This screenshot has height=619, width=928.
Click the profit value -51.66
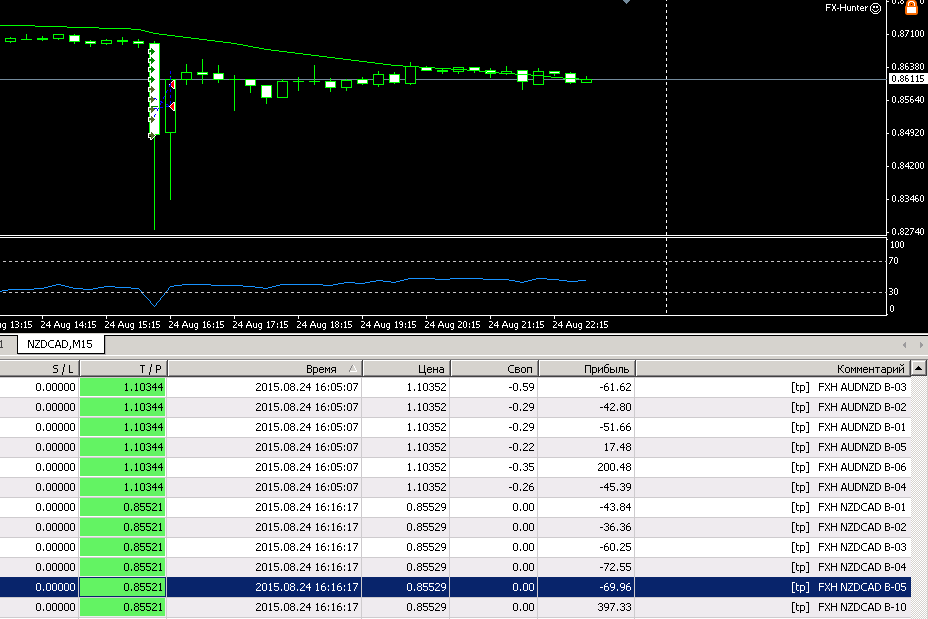(615, 427)
